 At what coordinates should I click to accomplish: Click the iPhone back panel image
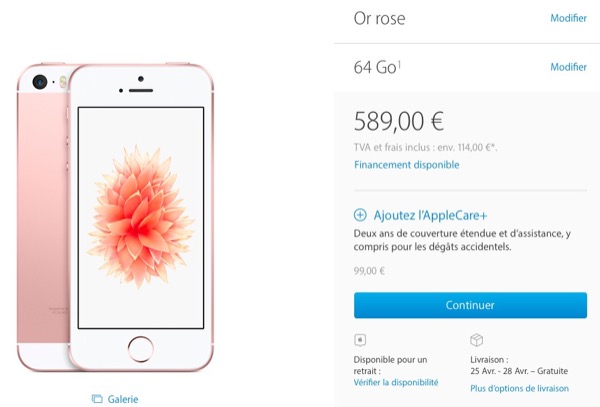(x=43, y=217)
